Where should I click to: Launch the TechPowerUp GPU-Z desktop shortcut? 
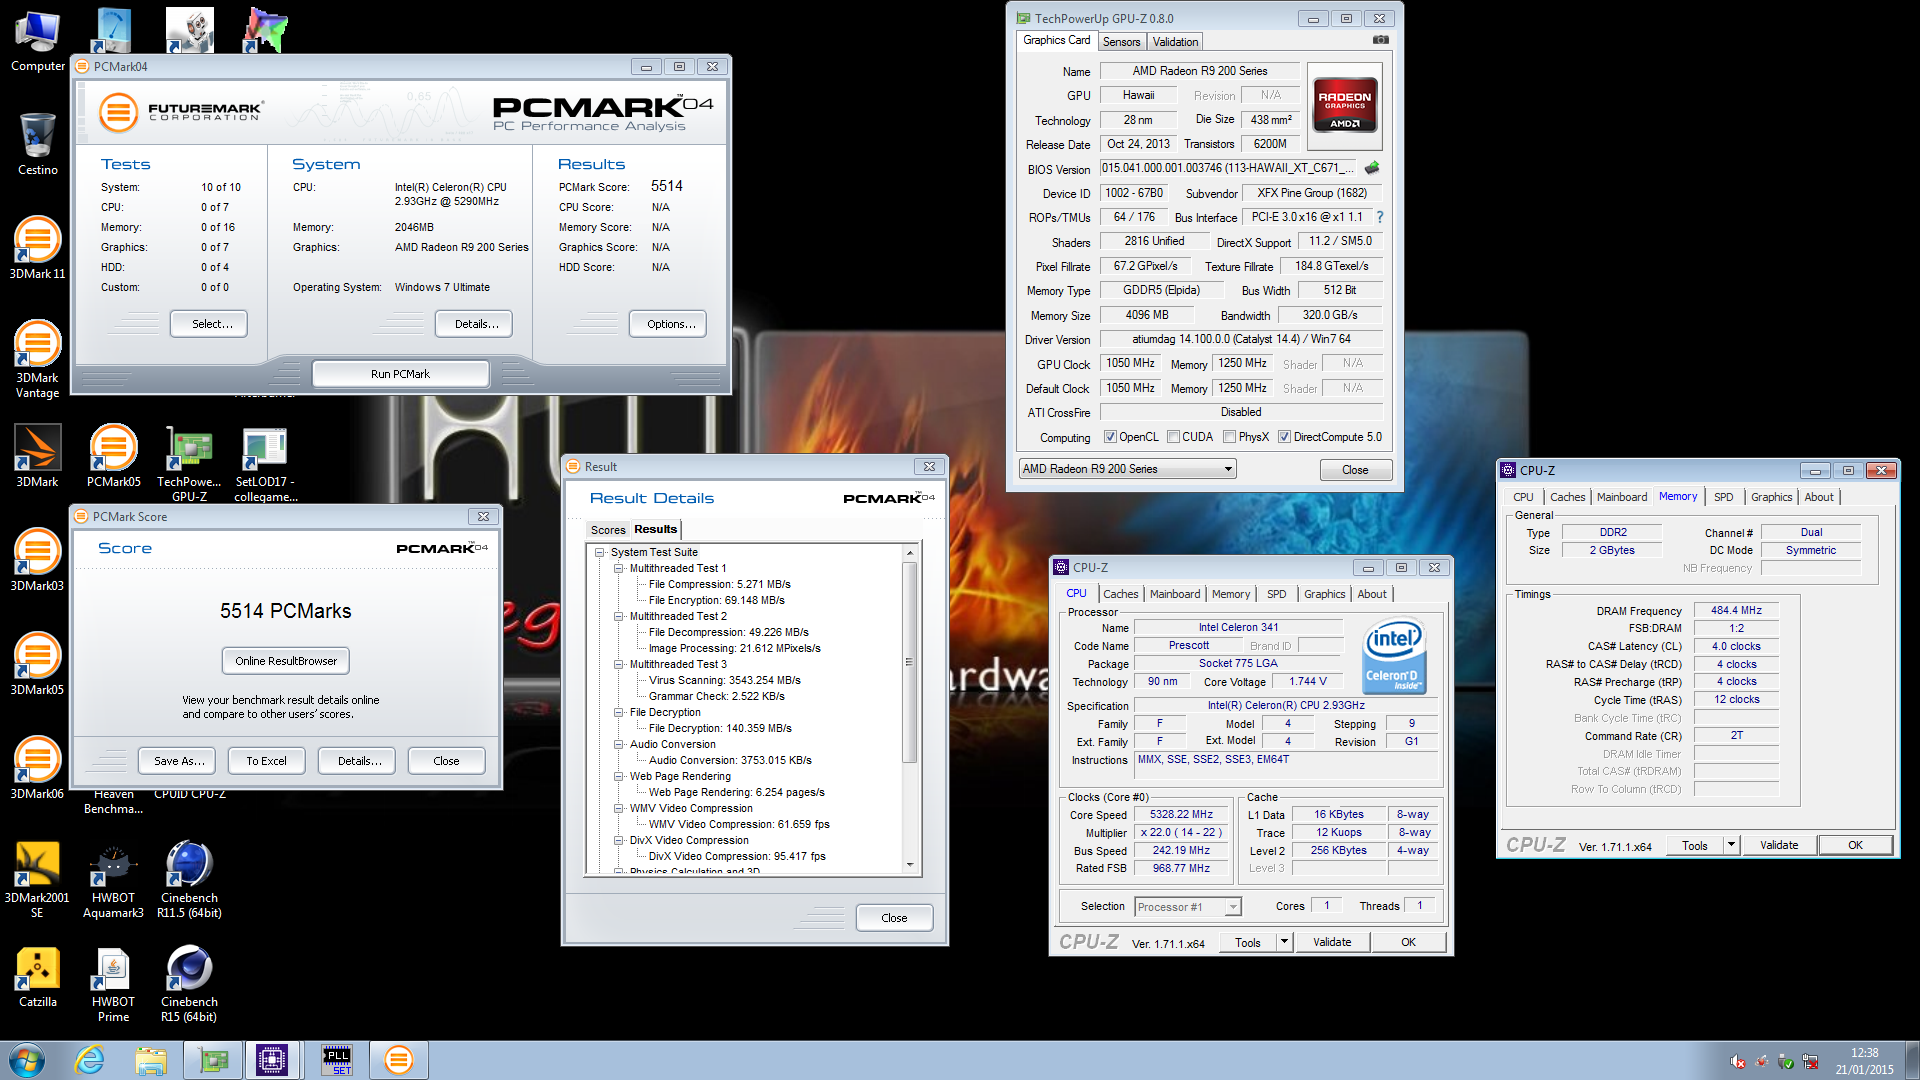click(x=190, y=463)
